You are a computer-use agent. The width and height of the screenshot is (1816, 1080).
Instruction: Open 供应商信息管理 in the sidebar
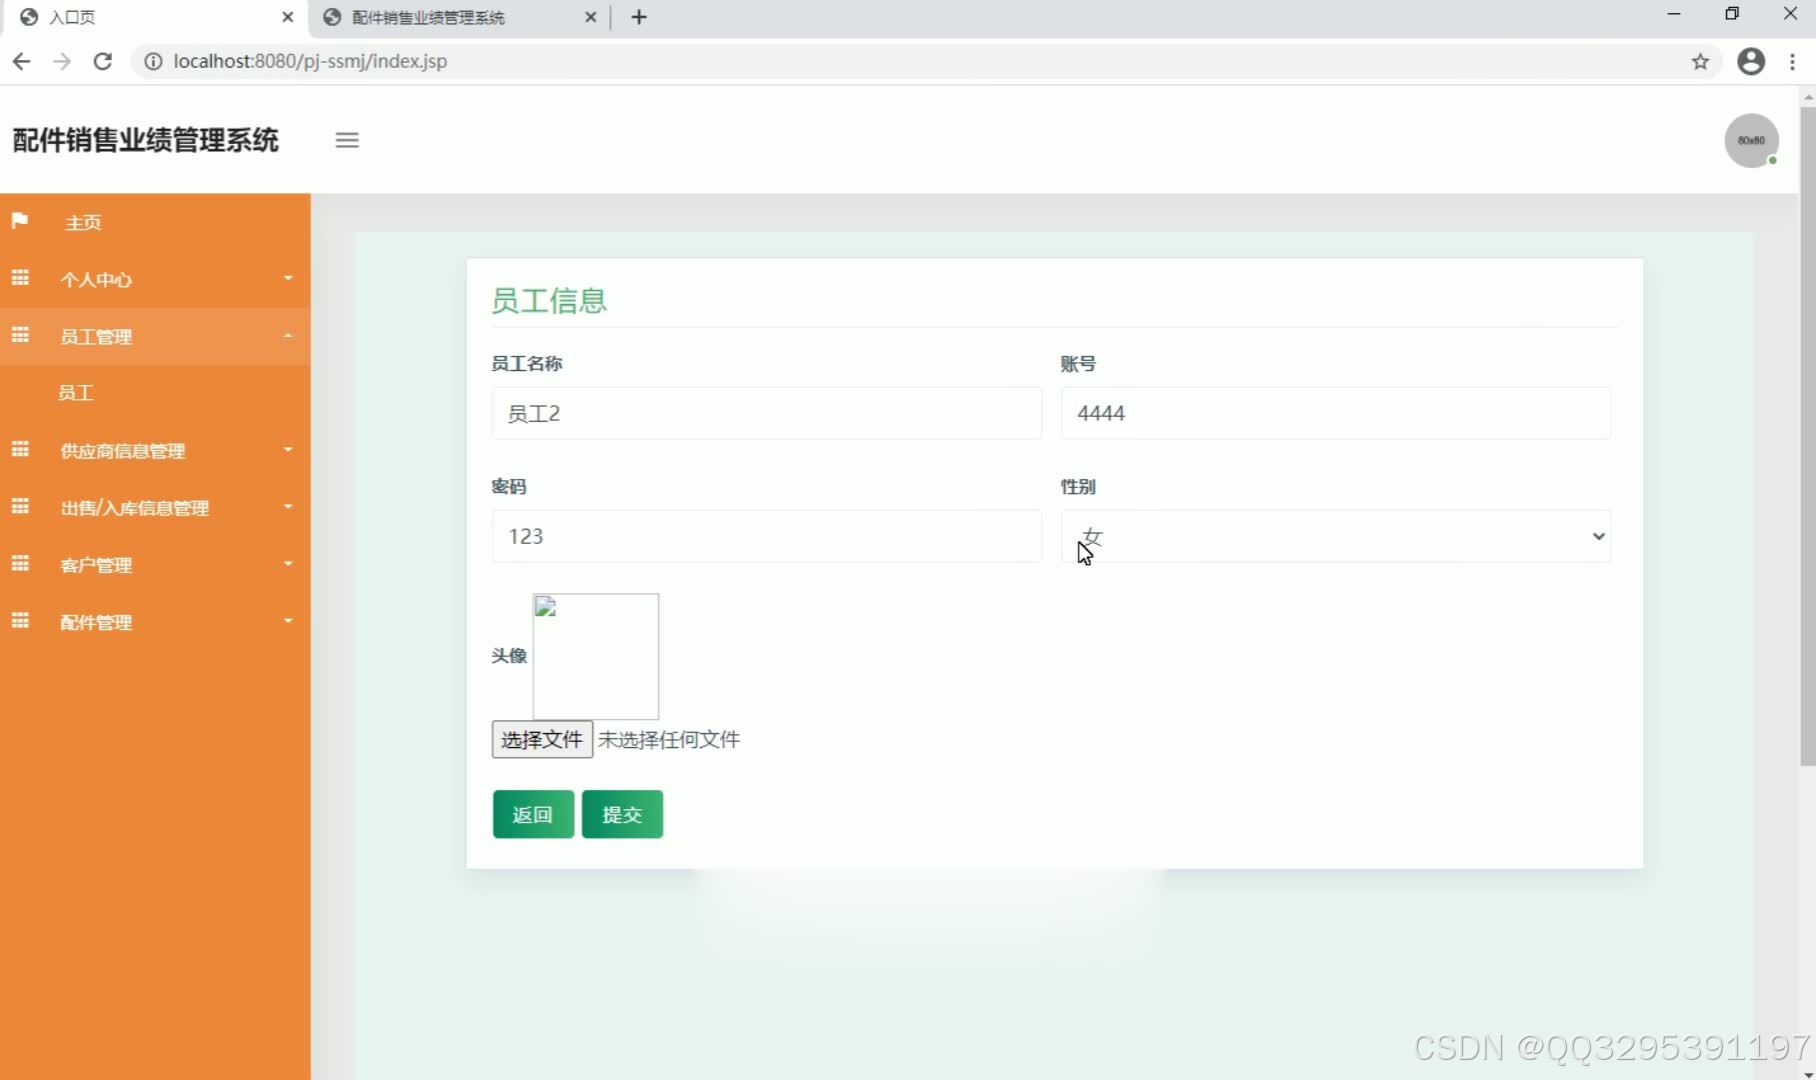click(x=155, y=450)
